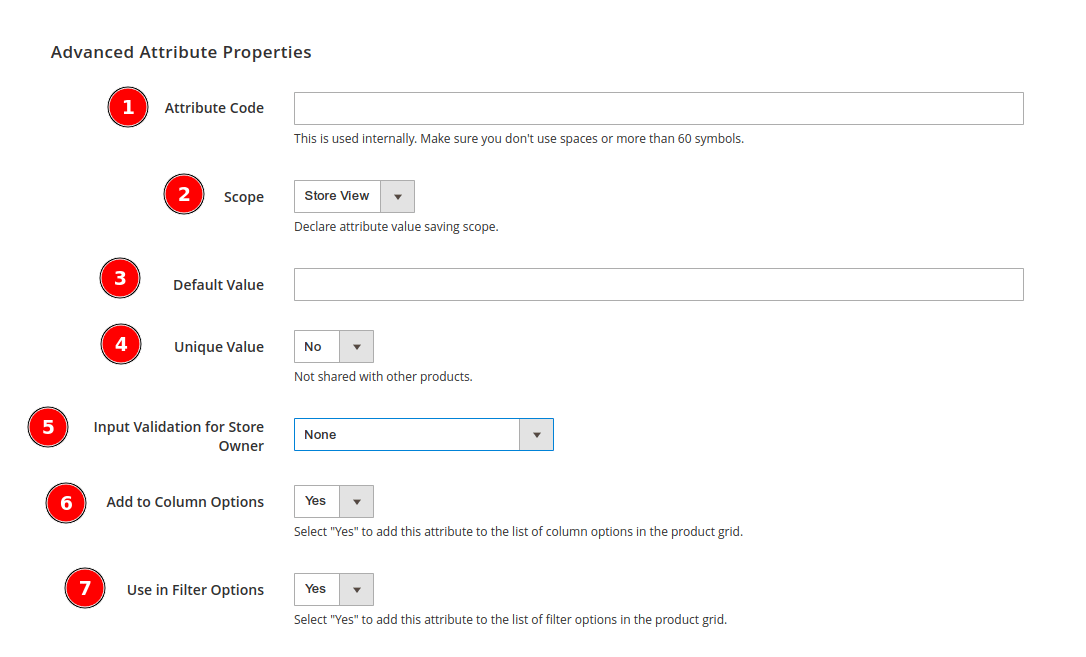Click the Add to Column Options label
Viewport: 1086px width, 657px height.
pos(185,502)
